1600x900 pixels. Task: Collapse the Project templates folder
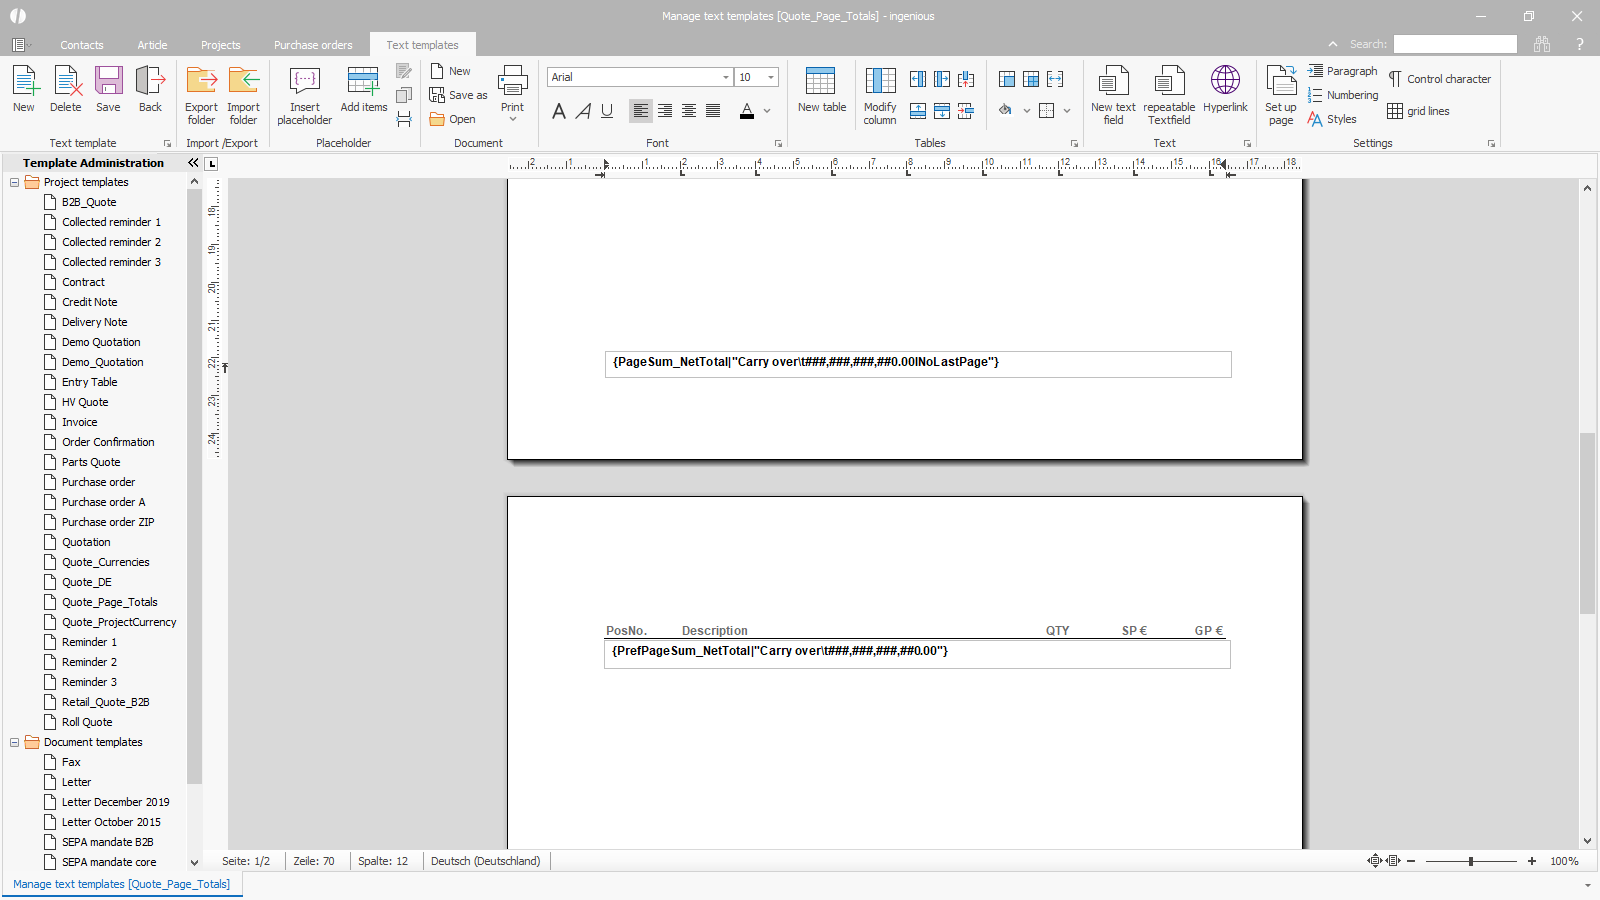(14, 182)
